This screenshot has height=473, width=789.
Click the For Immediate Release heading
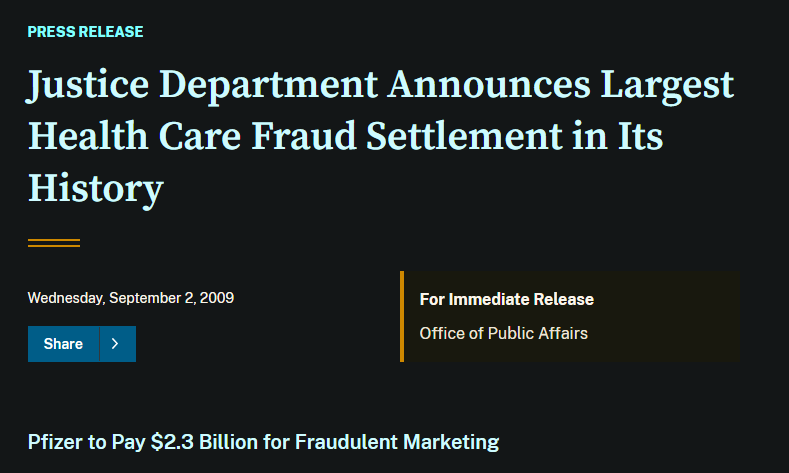point(506,300)
